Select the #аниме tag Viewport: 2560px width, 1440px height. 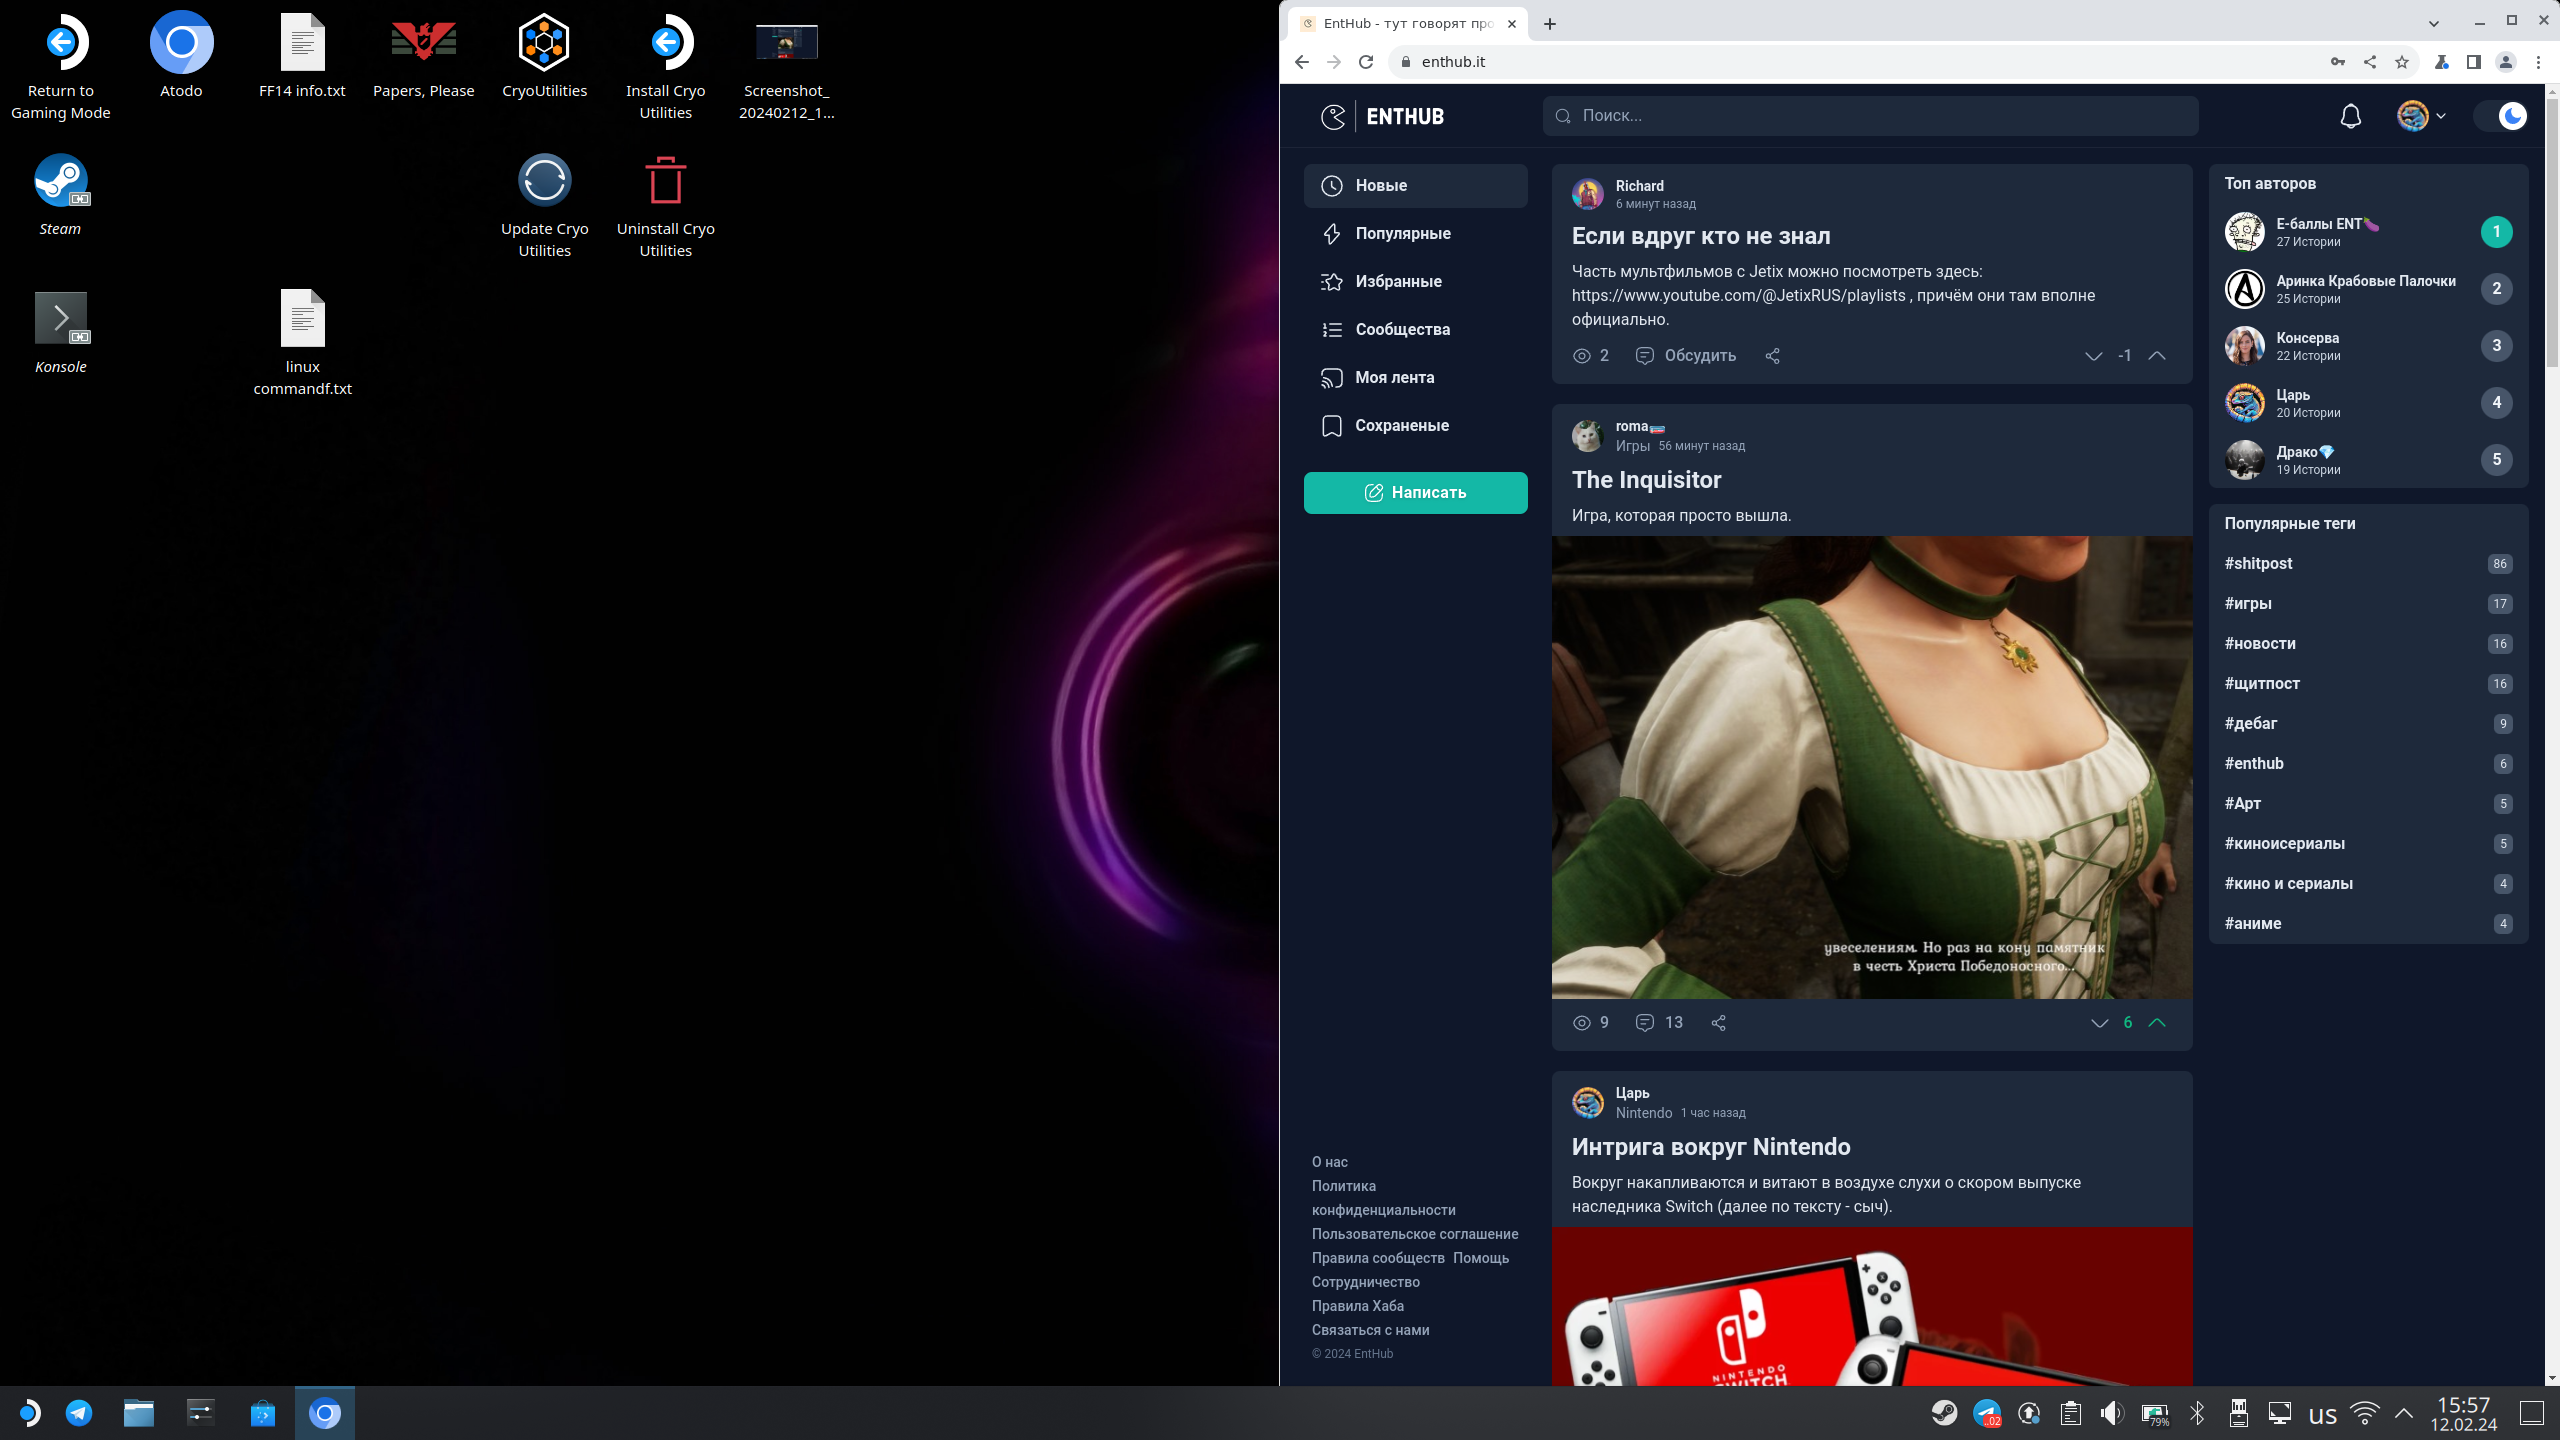point(2253,924)
